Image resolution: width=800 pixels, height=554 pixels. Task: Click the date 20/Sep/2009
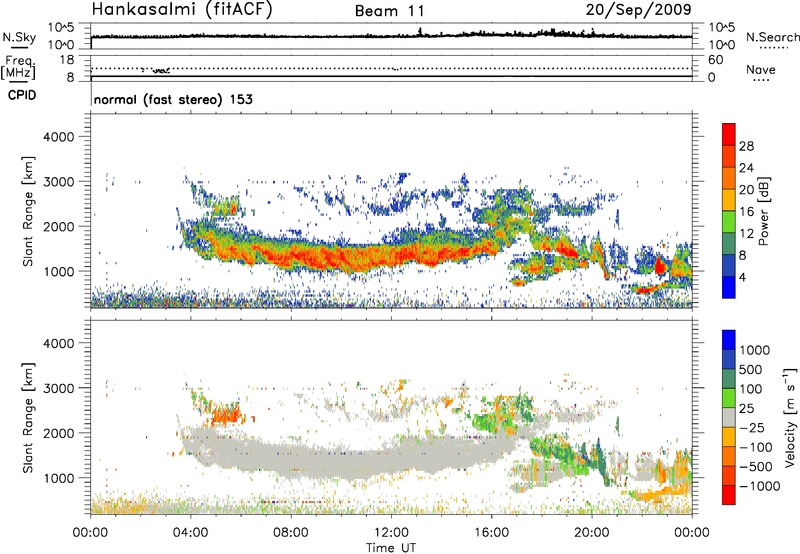tap(638, 9)
